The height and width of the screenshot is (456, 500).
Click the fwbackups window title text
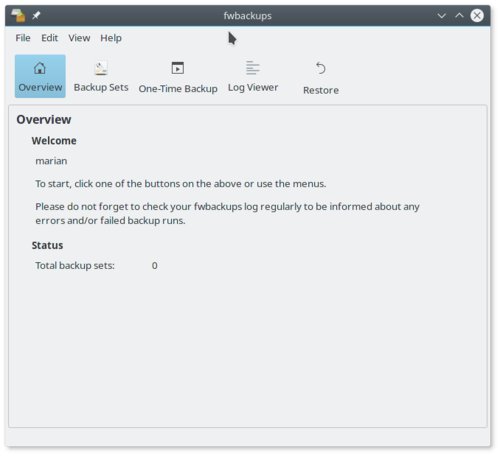[248, 16]
